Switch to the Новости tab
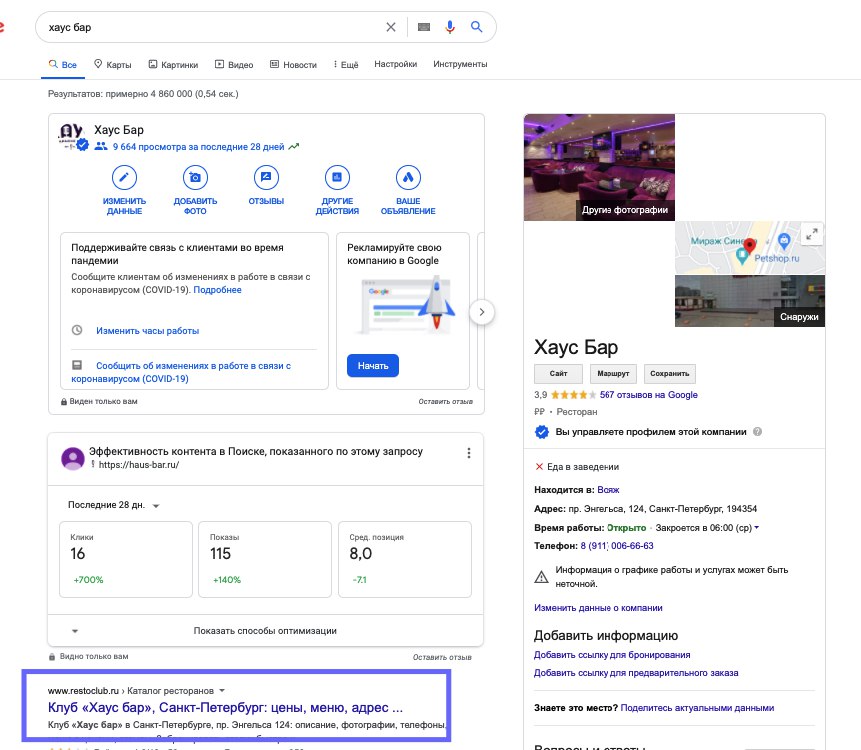The height and width of the screenshot is (750, 861). tap(293, 64)
